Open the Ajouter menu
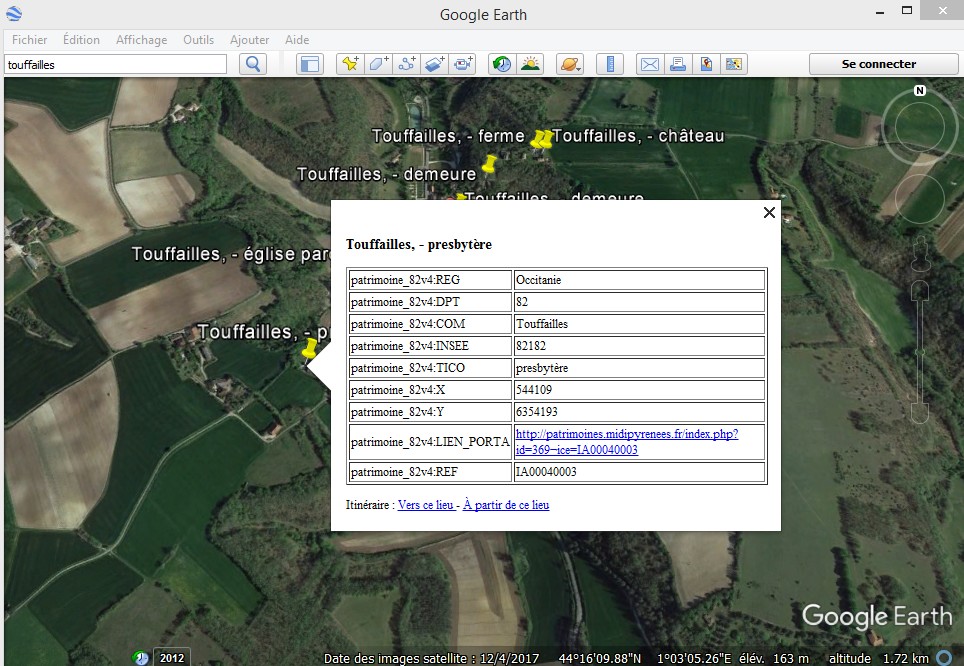Screen dimensions: 964x666 pyautogui.click(x=250, y=40)
